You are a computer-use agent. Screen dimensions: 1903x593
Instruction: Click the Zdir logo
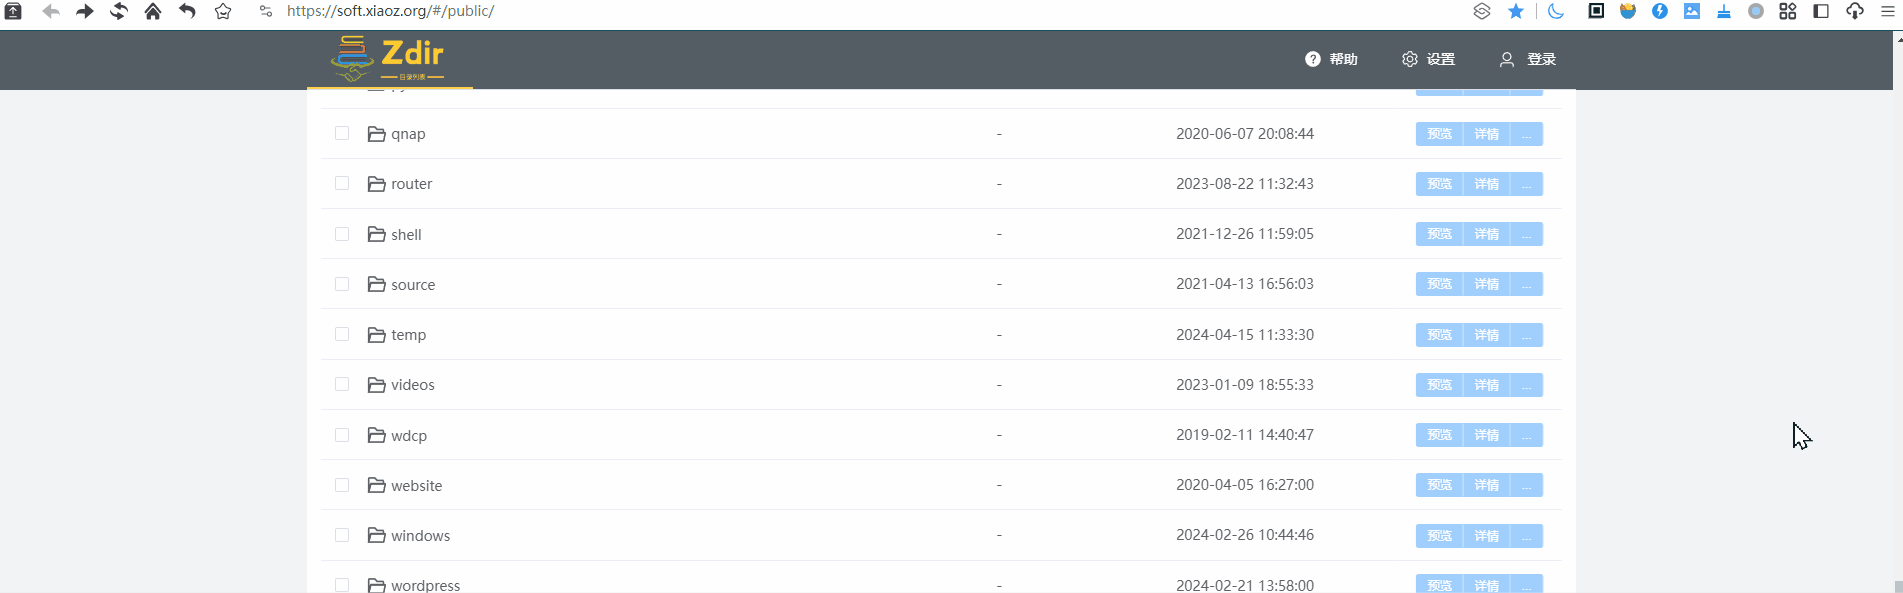tap(388, 59)
